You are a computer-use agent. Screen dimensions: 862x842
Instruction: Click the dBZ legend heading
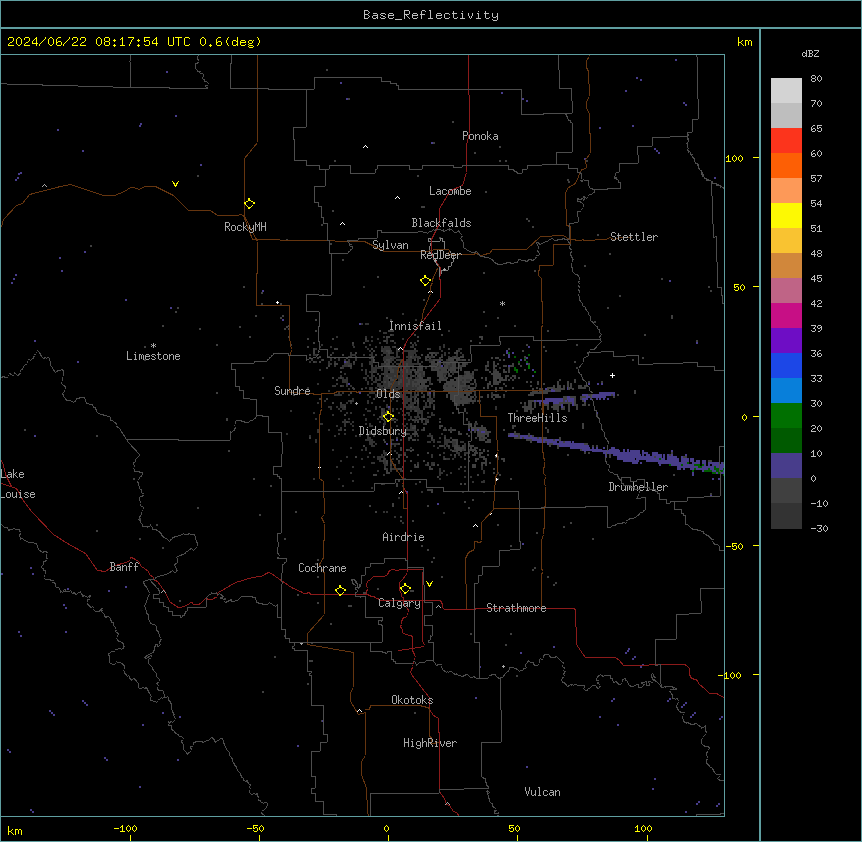(810, 54)
